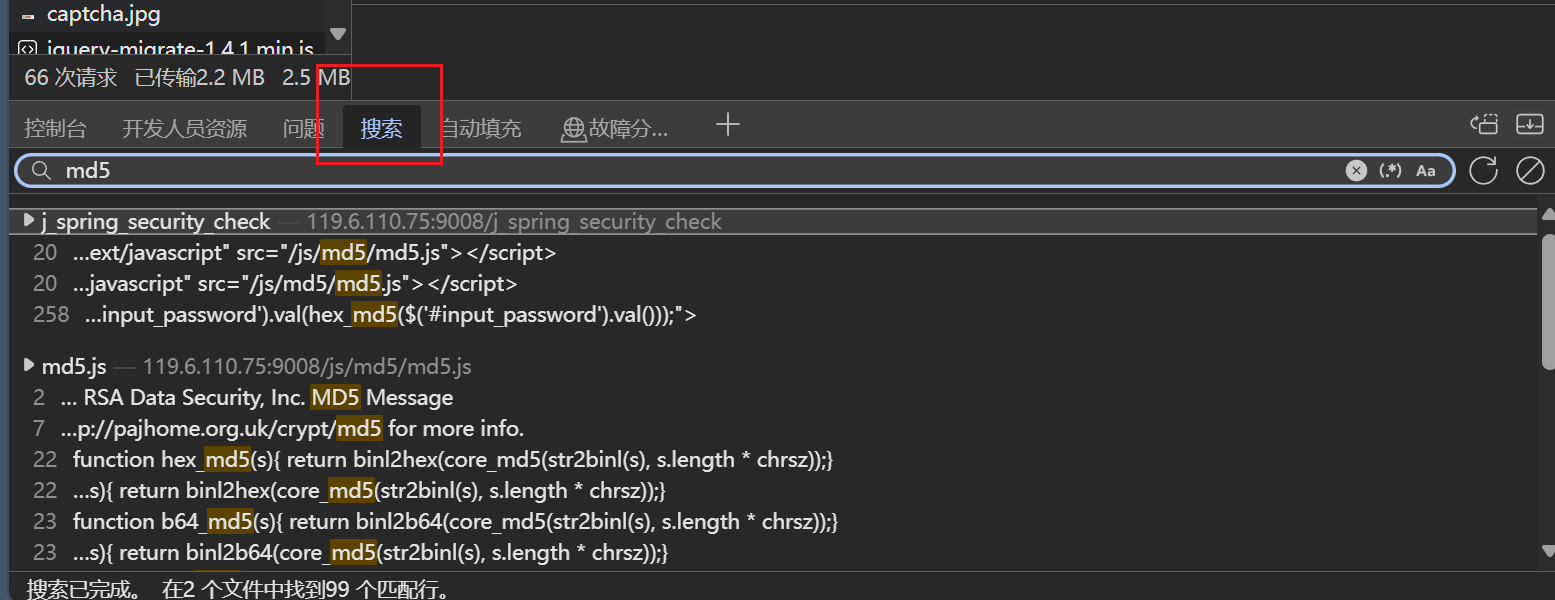Add a new drawer tool with plus
This screenshot has height=600, width=1555.
pyautogui.click(x=728, y=125)
